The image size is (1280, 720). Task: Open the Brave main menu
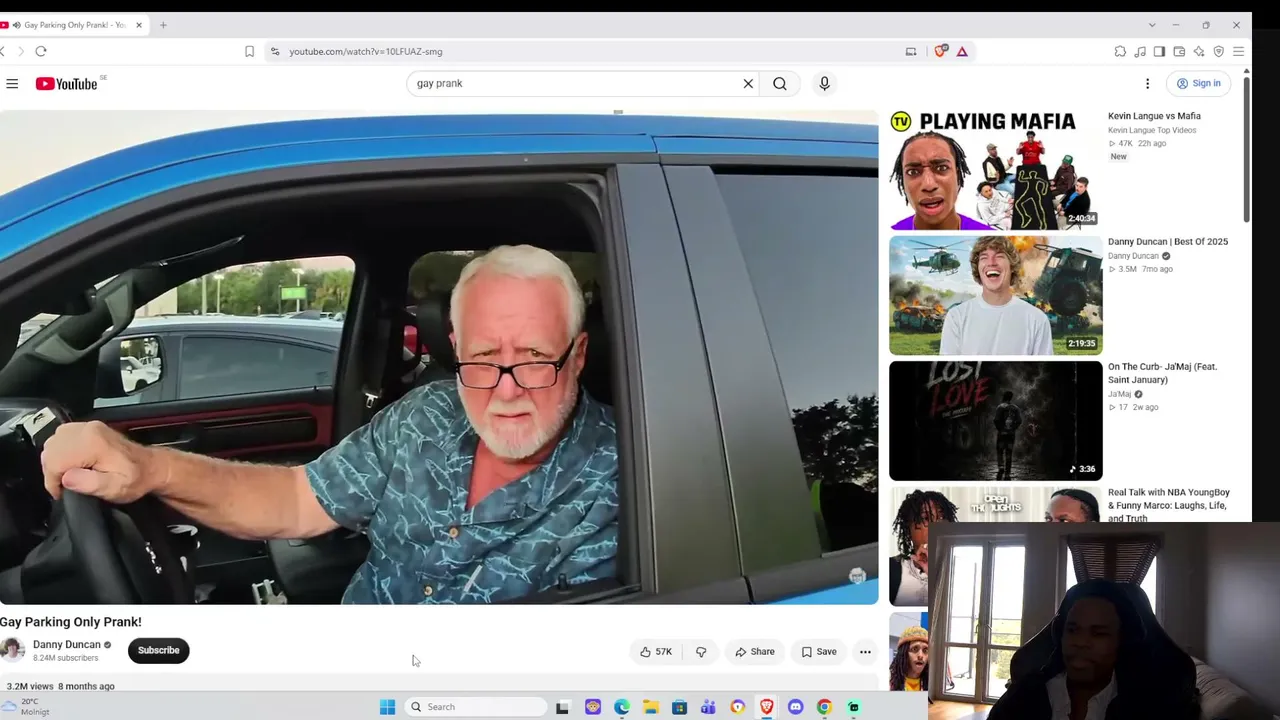coord(1238,51)
